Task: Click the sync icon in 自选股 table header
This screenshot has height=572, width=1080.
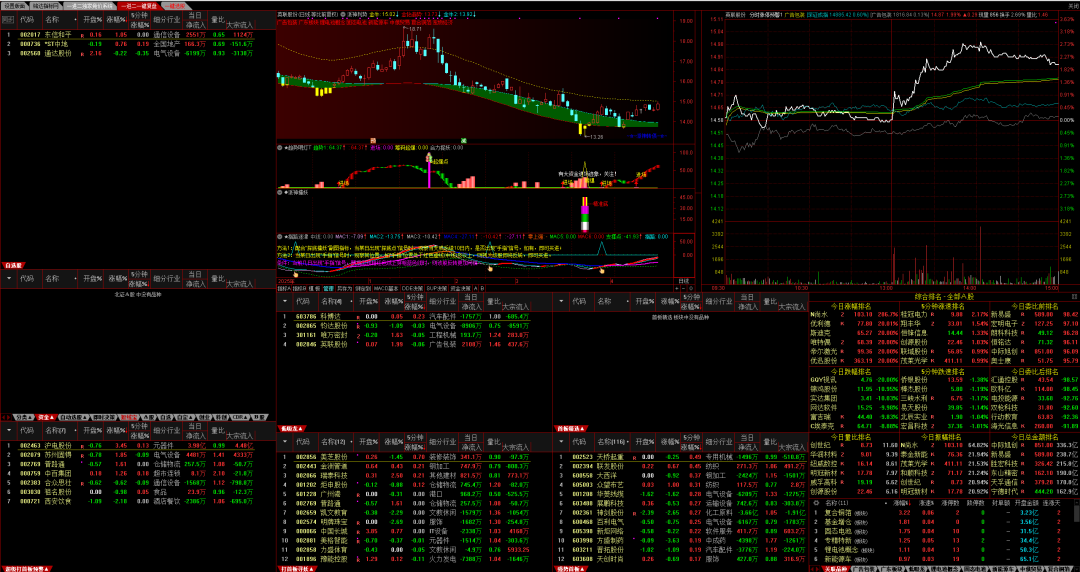Action: tap(6, 20)
